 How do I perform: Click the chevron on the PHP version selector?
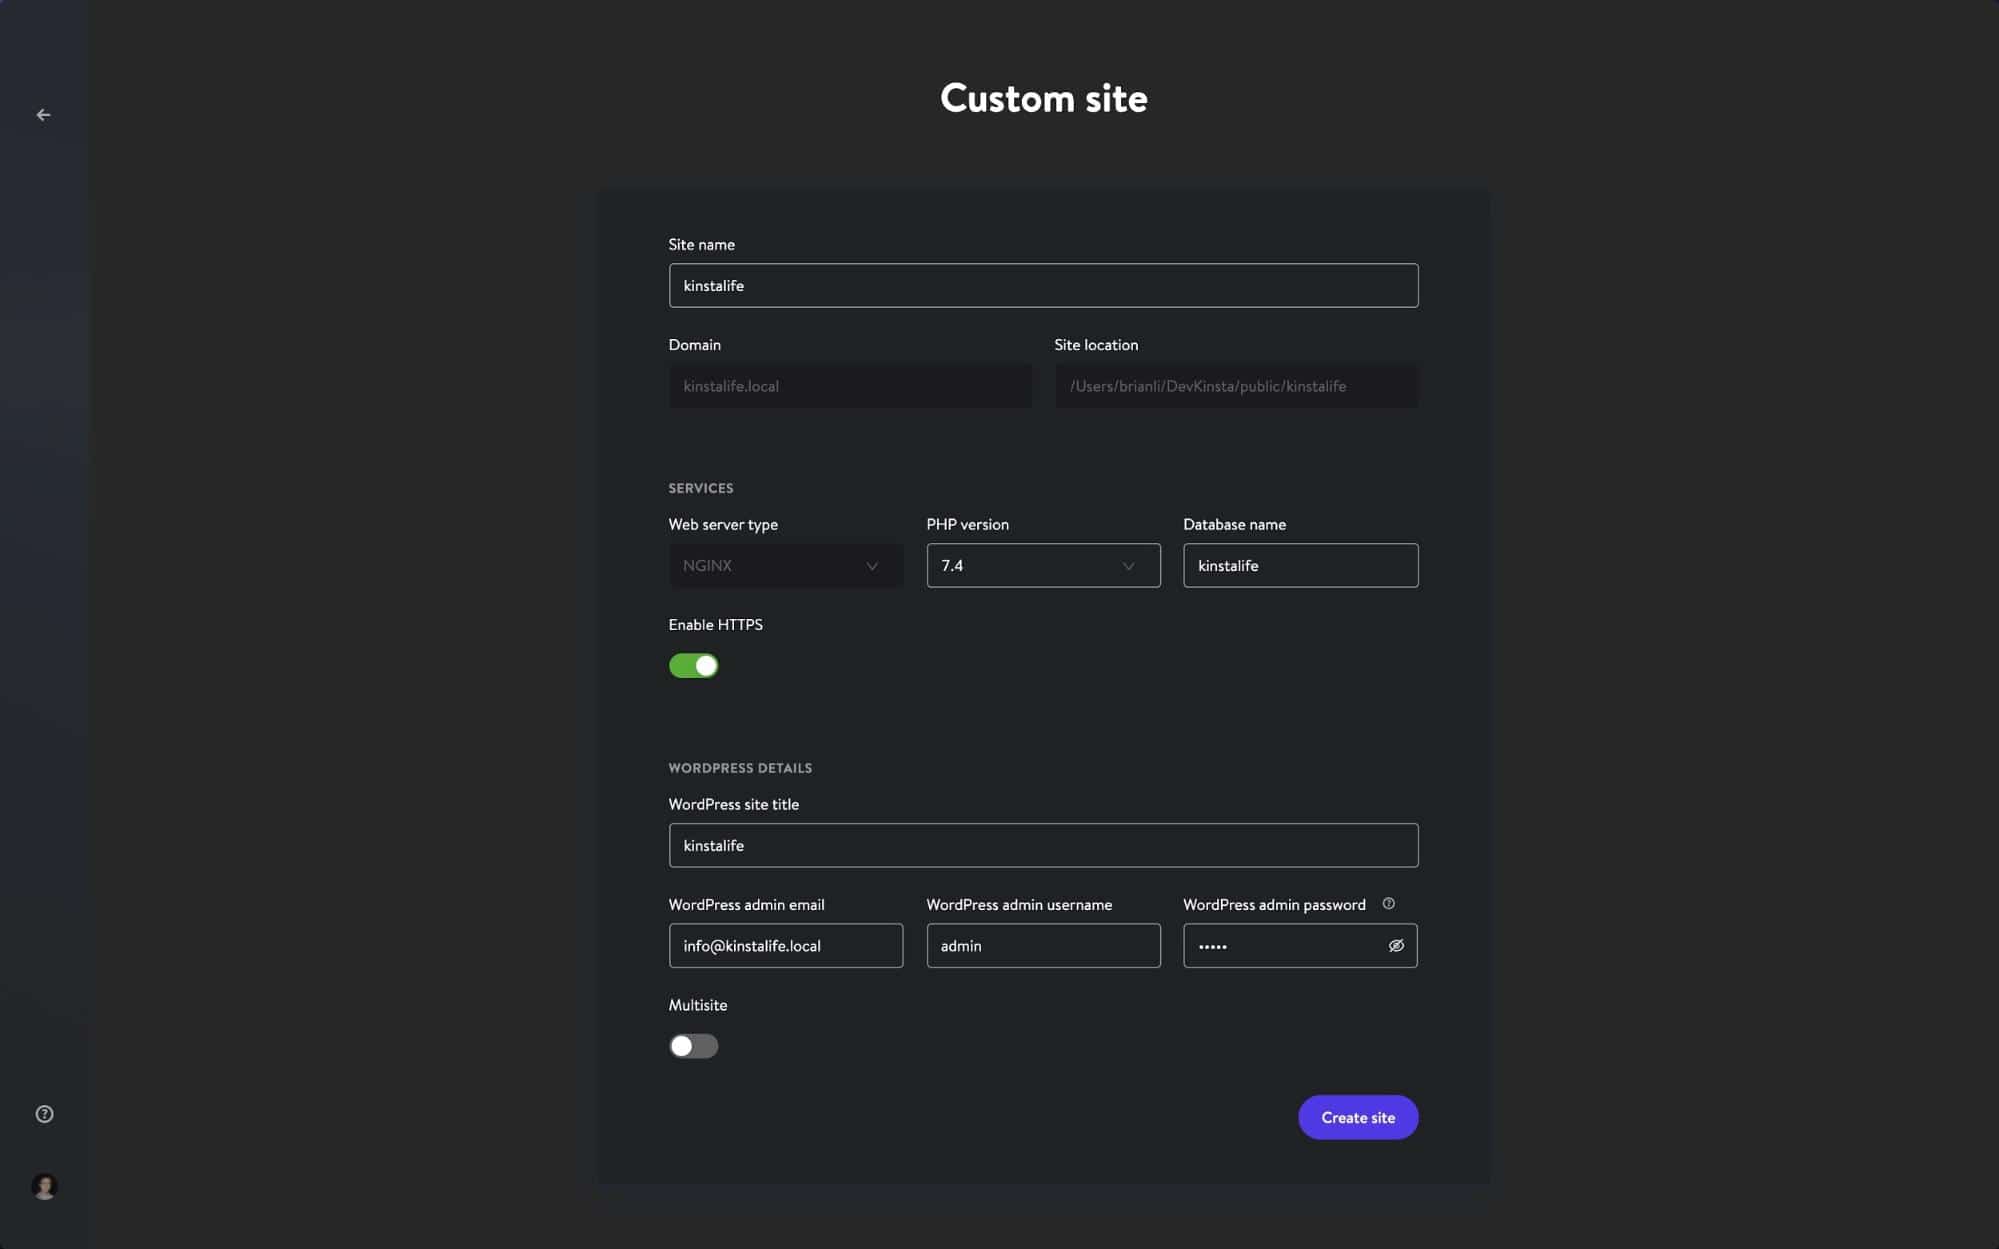pyautogui.click(x=1128, y=565)
